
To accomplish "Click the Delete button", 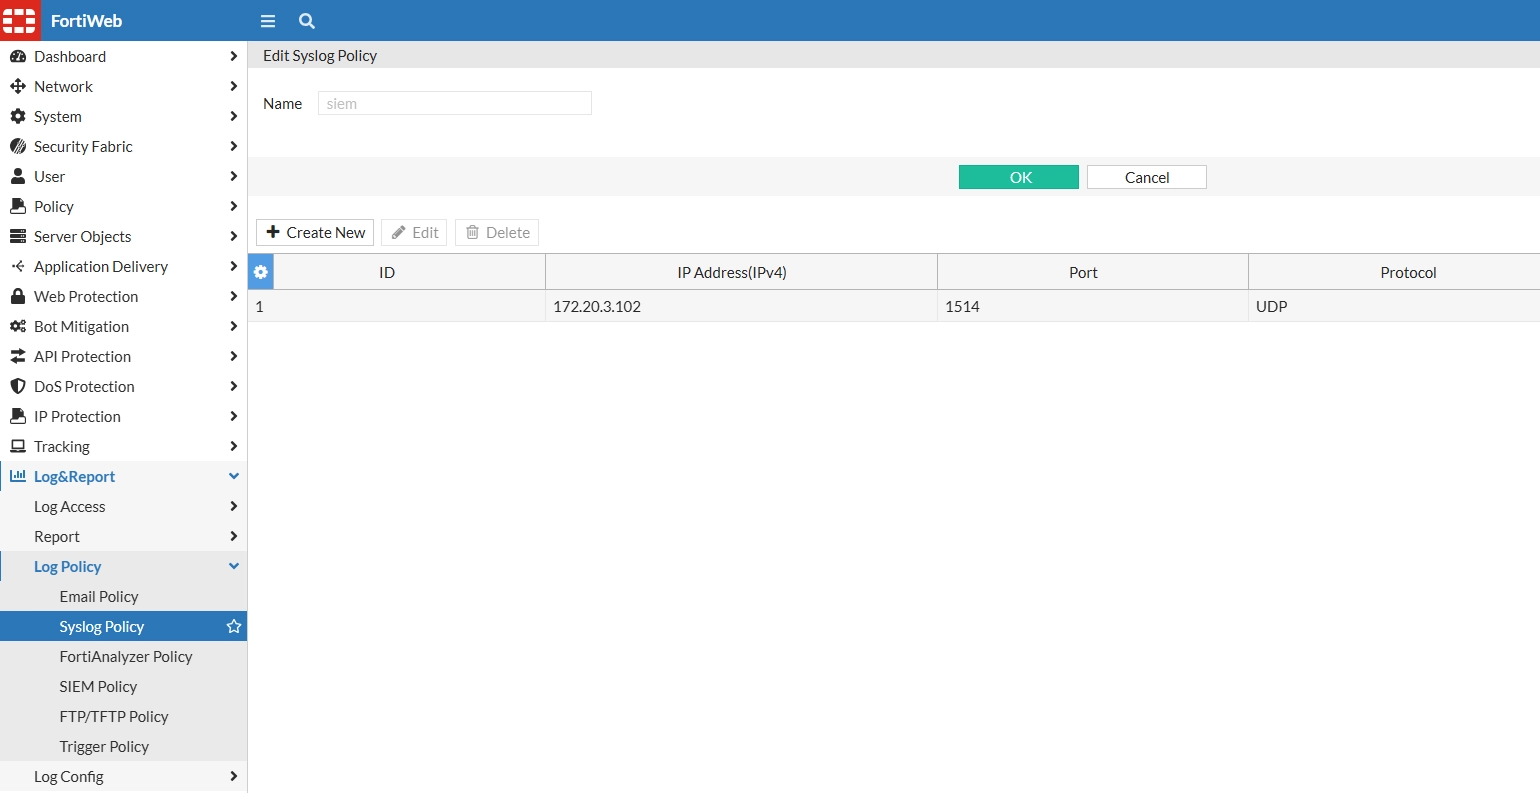I will (497, 233).
